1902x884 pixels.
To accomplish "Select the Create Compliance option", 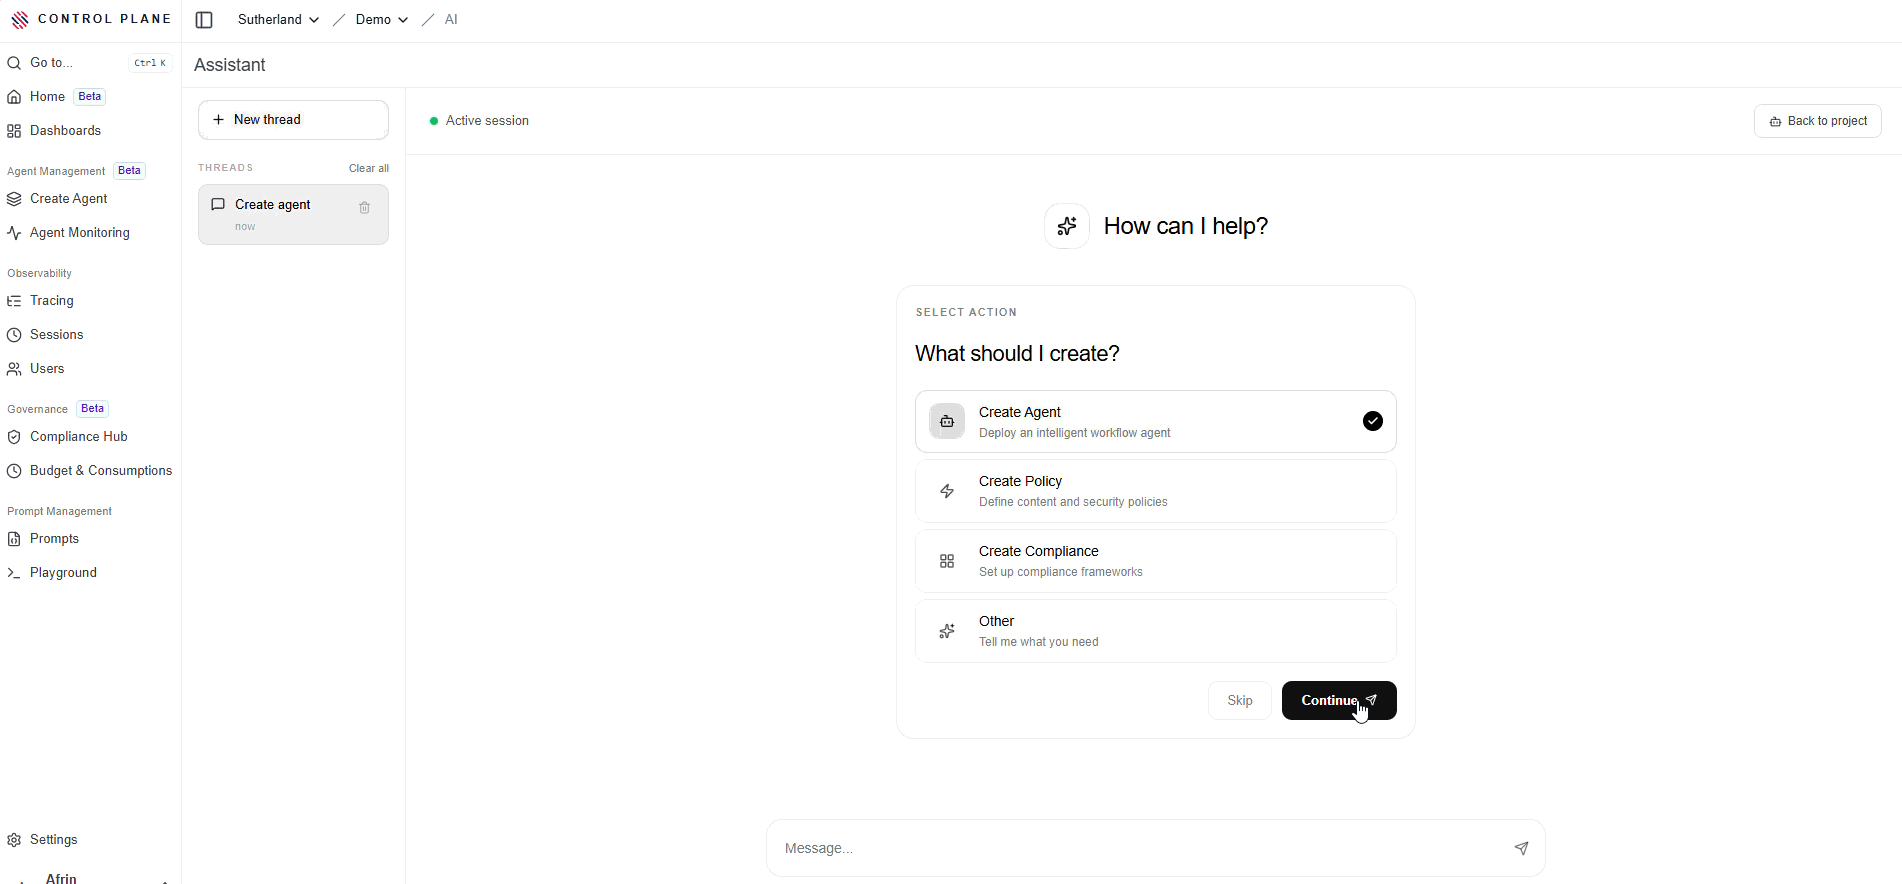I will [x=1156, y=561].
